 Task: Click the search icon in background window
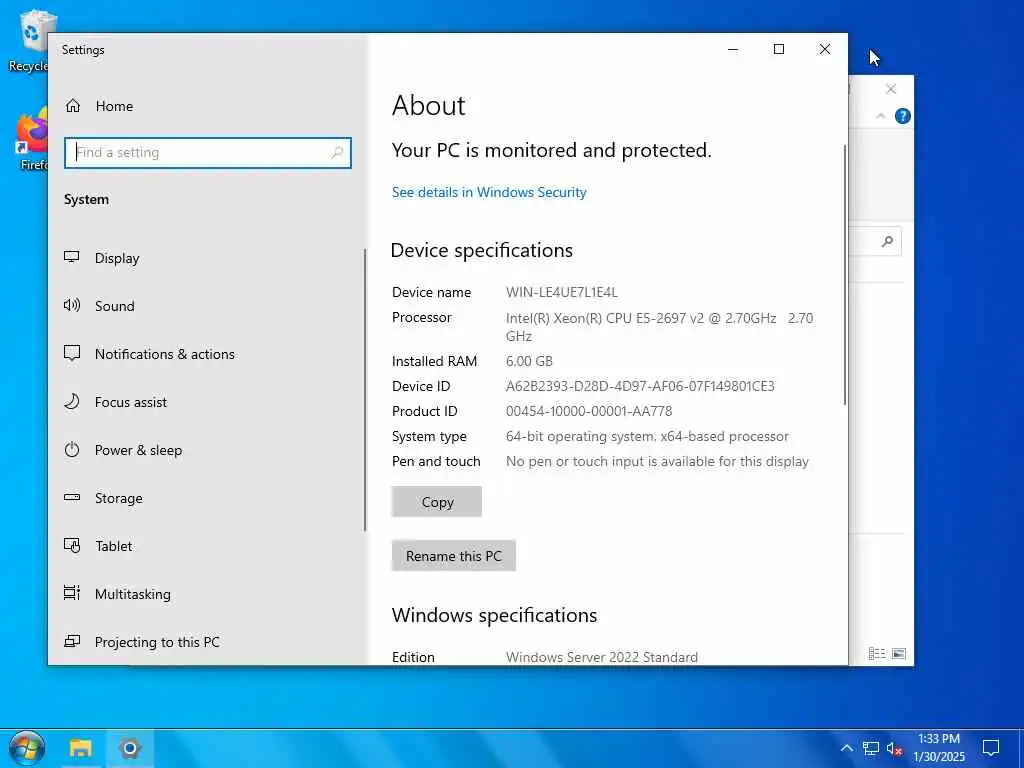pos(887,242)
